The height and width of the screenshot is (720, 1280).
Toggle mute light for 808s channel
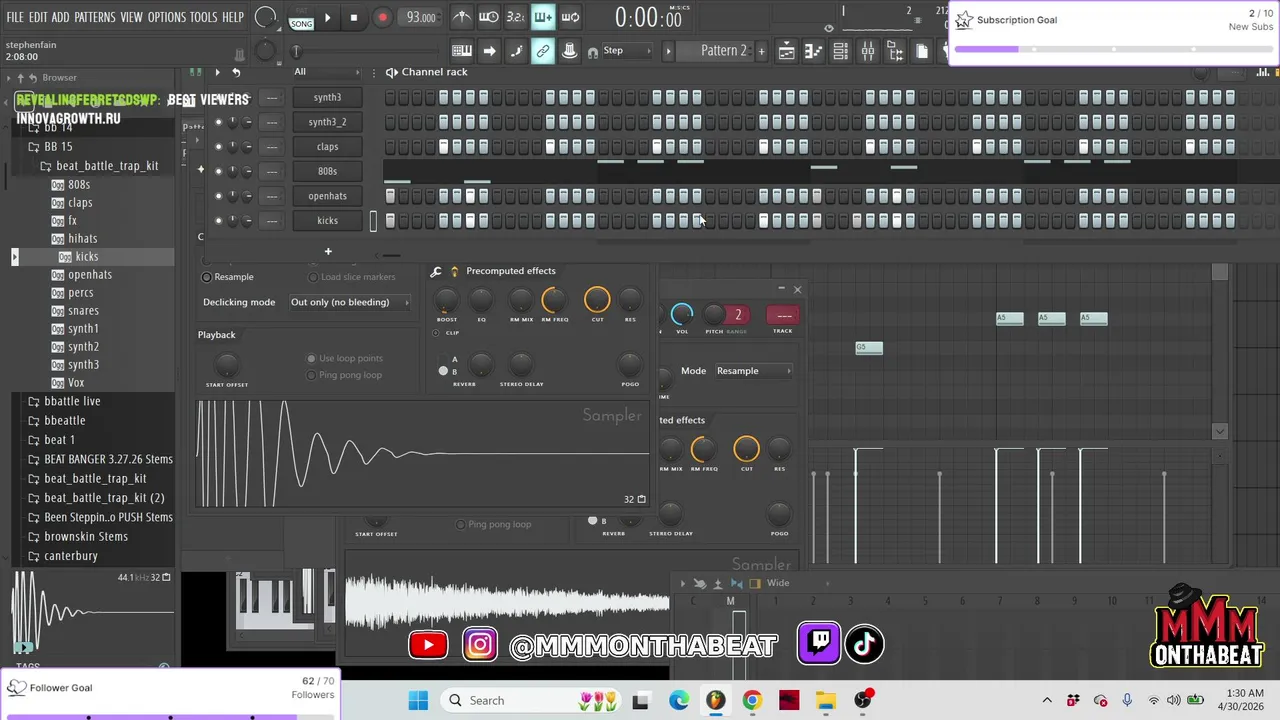[218, 171]
